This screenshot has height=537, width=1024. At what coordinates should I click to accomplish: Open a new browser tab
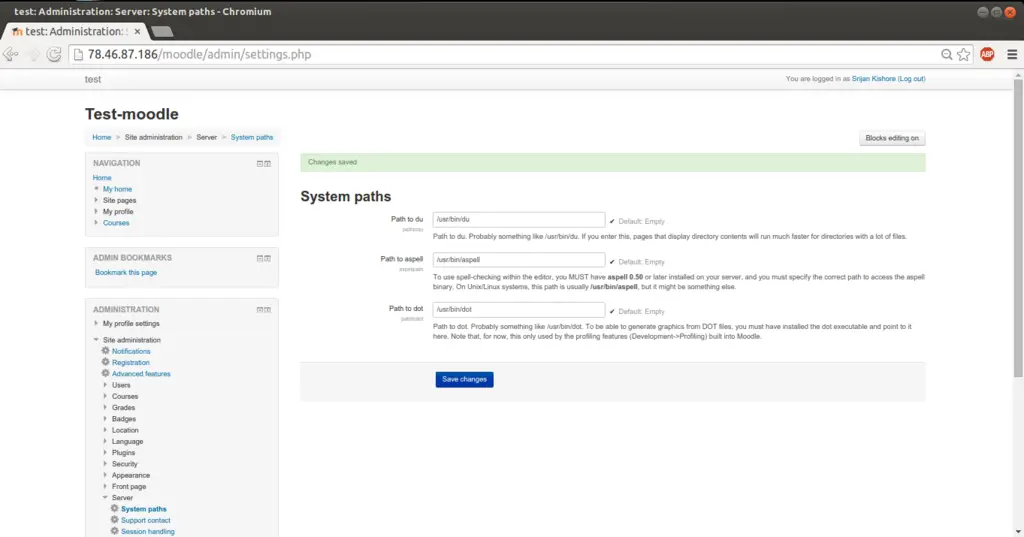point(161,31)
